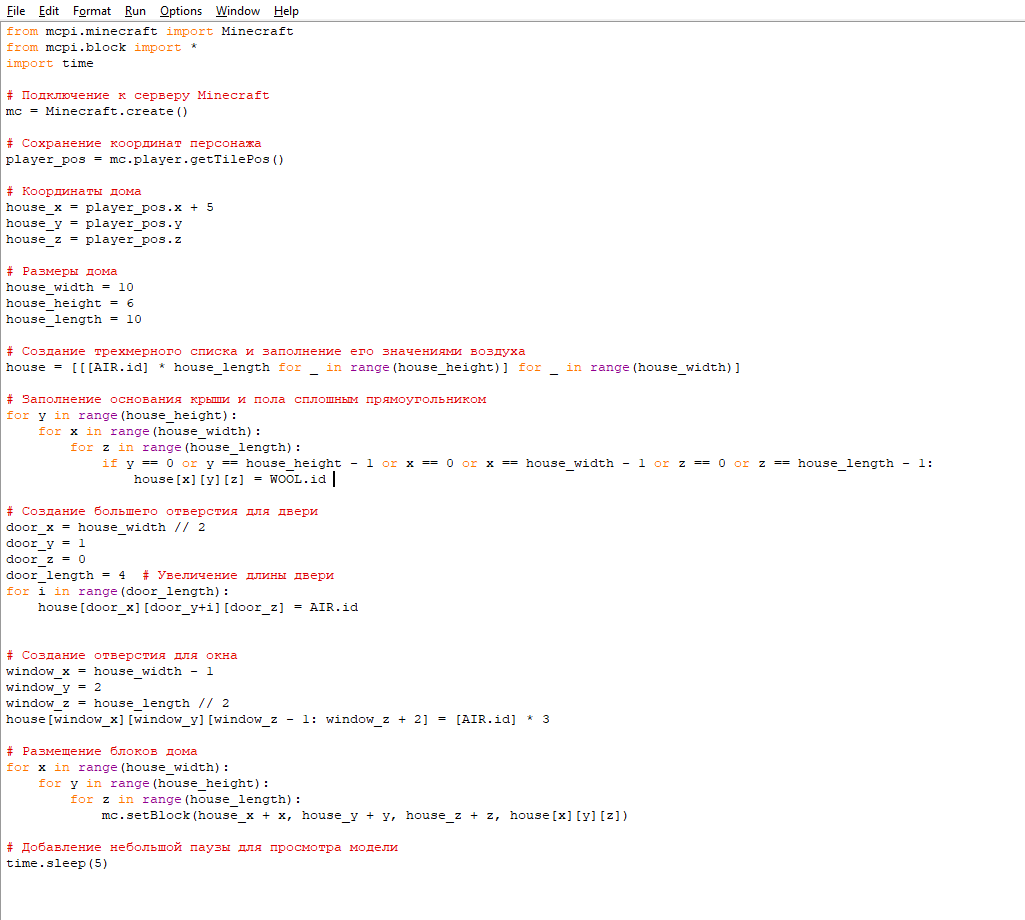The image size is (1025, 920).
Task: Click unindented line 'for x in range(house_width):'
Action: coord(118,768)
